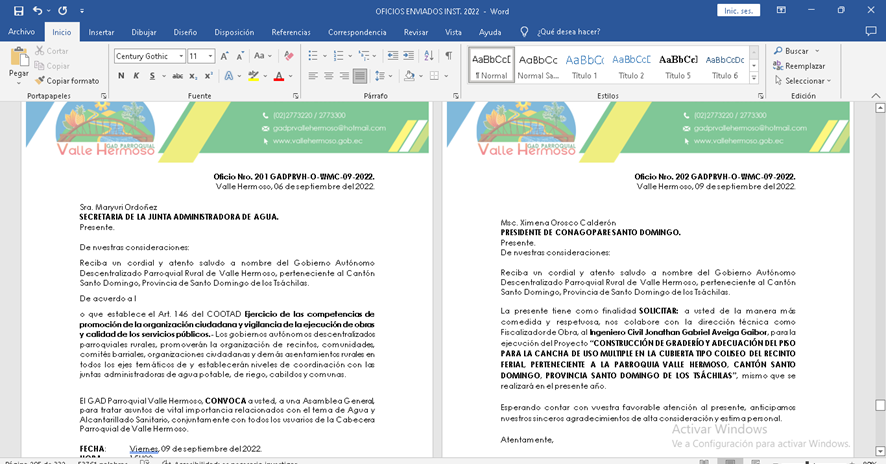Switch to the Insertar ribbon tab
Viewport: 886px width, 464px height.
coord(101,32)
